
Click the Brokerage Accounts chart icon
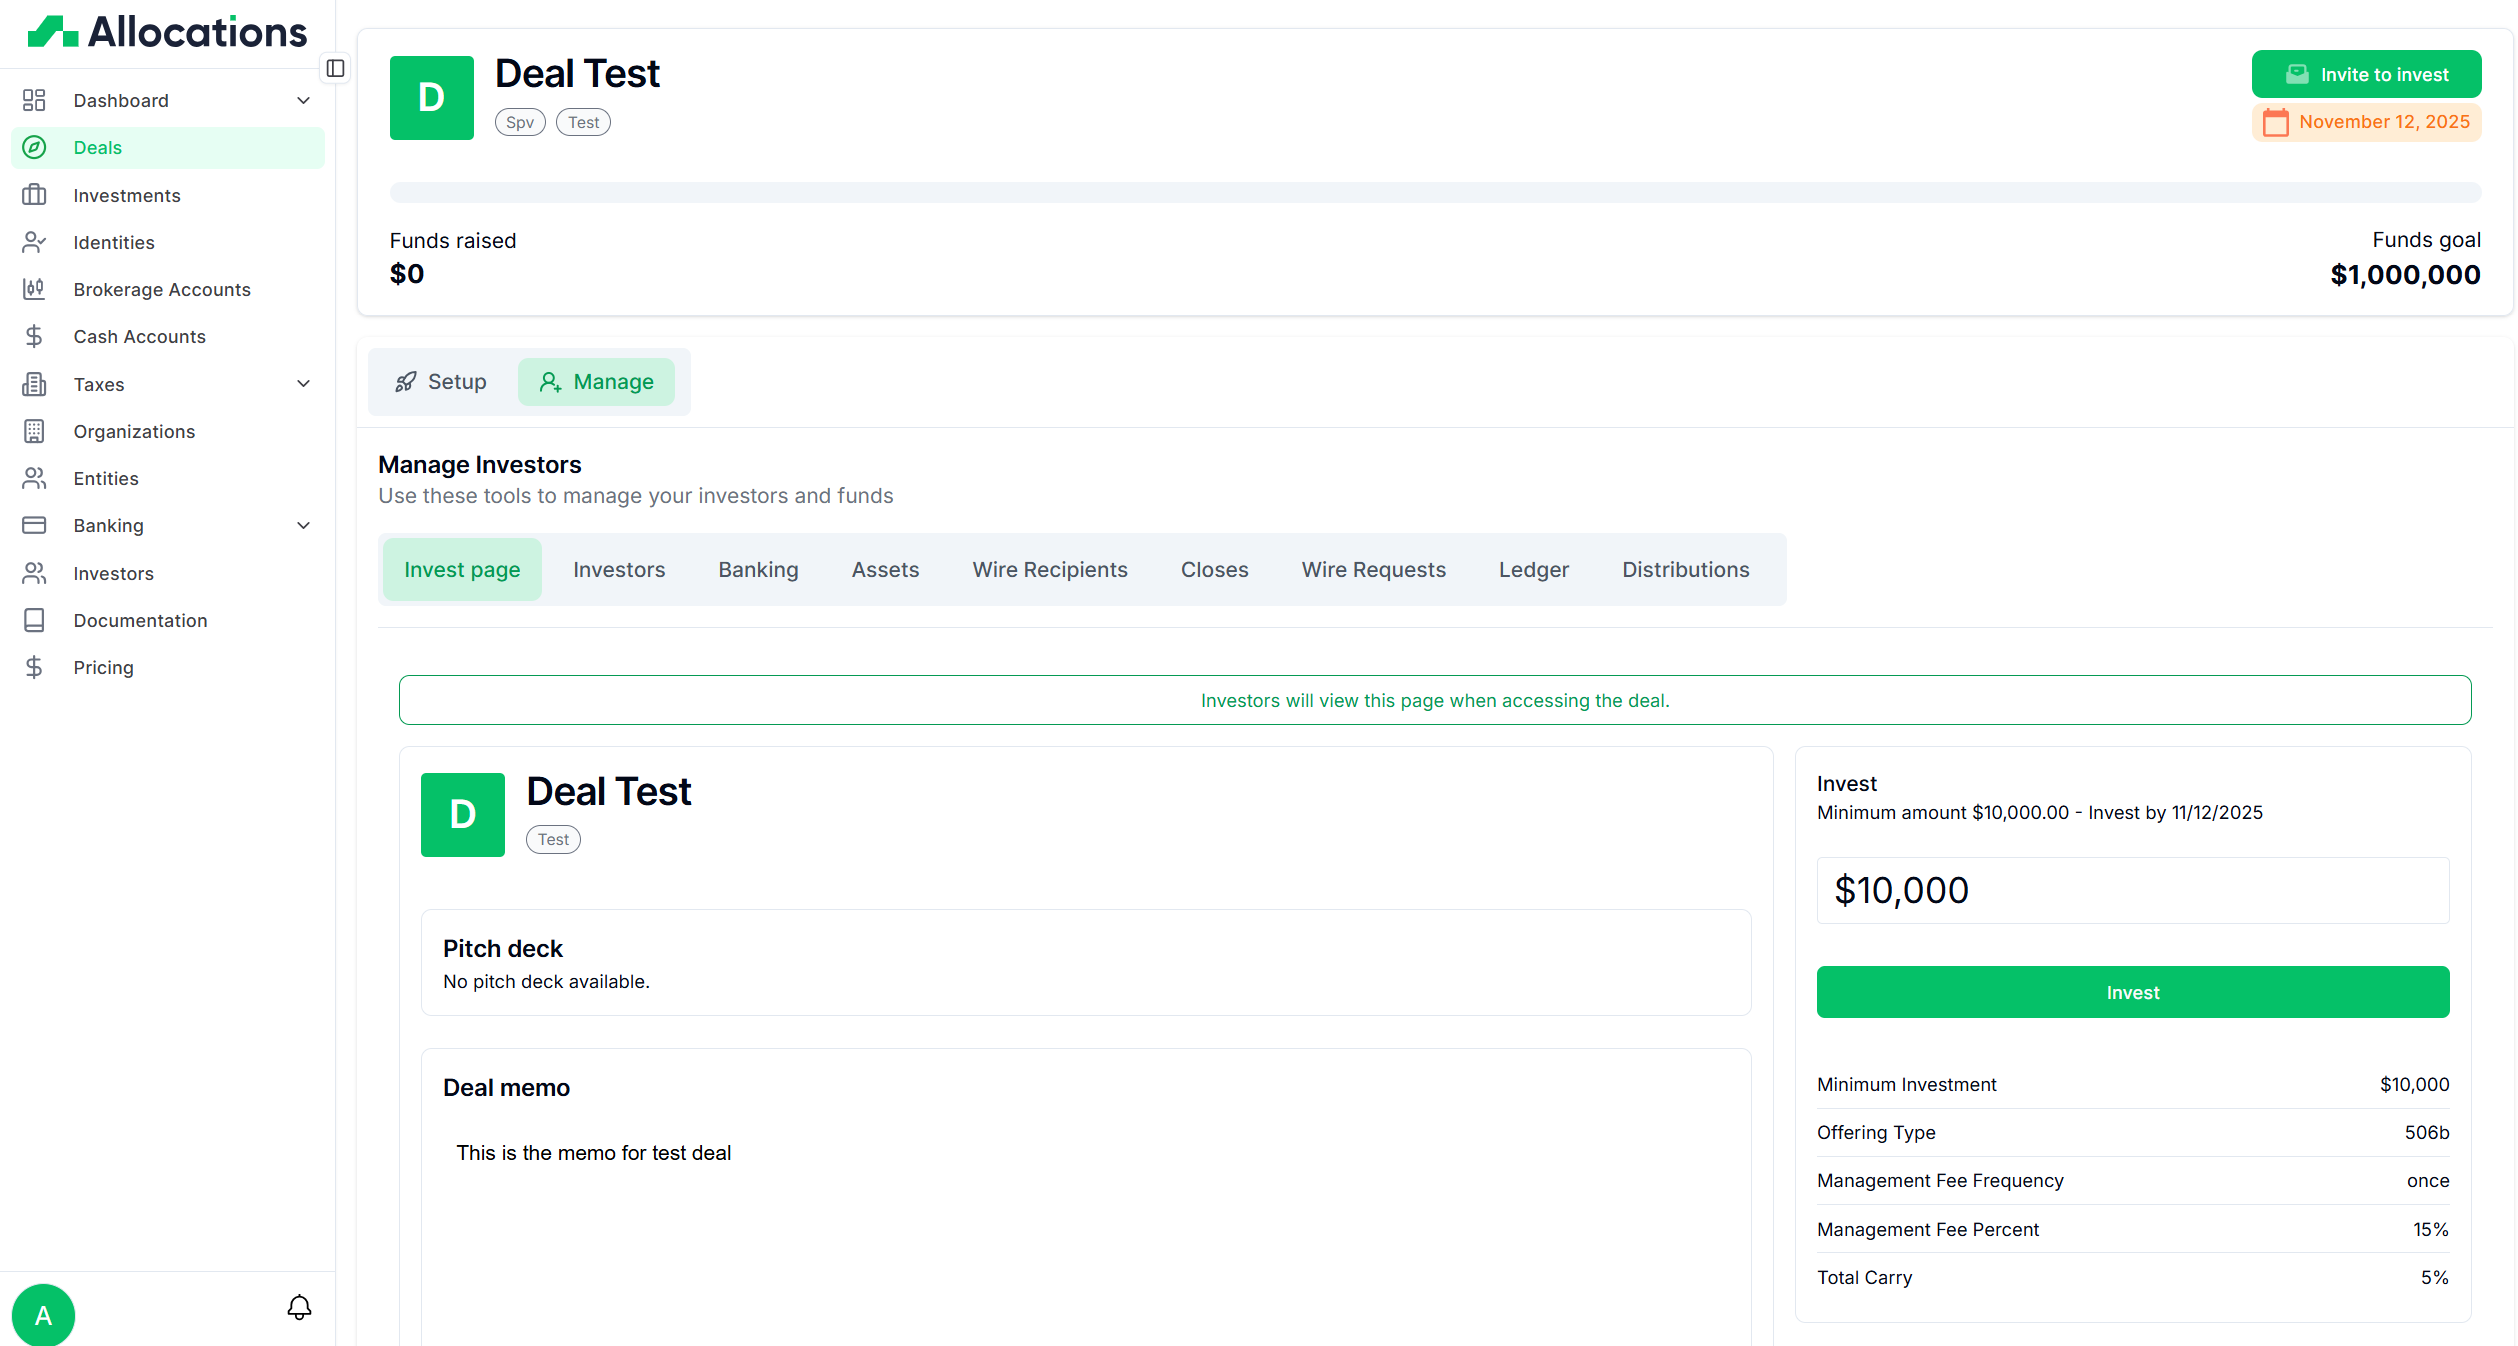click(34, 289)
